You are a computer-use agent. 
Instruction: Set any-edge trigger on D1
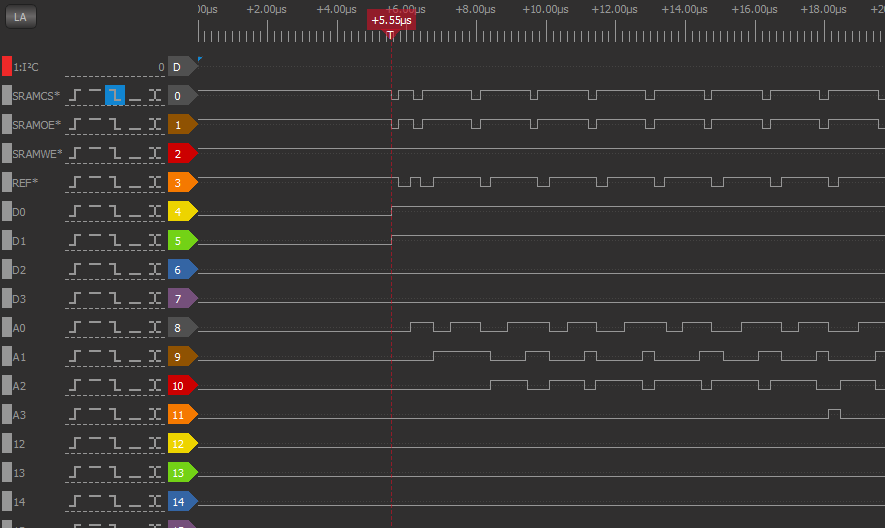coord(155,241)
